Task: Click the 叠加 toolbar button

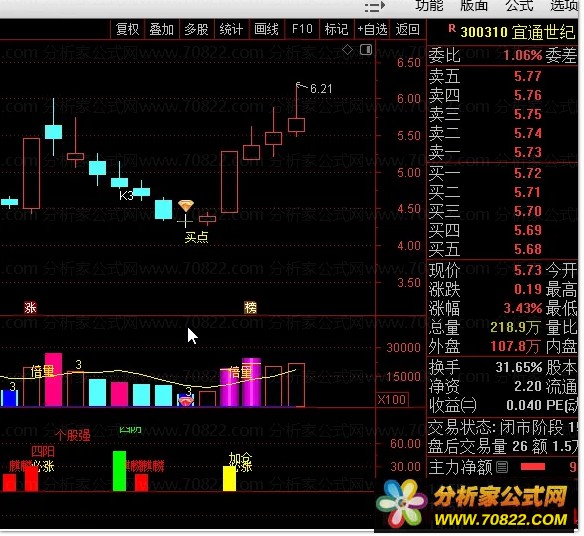Action: pyautogui.click(x=162, y=29)
